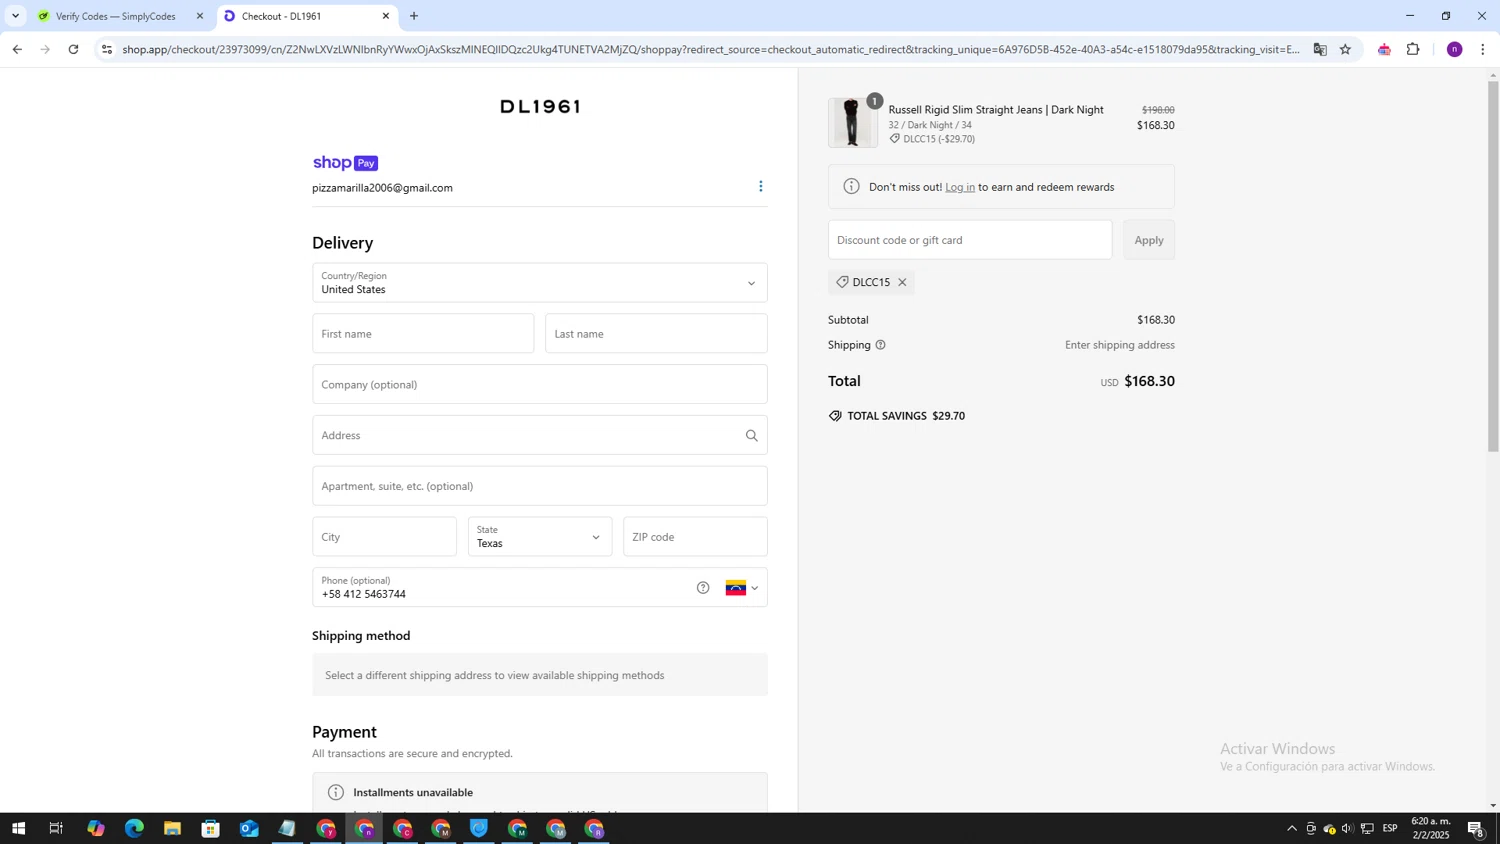1500x844 pixels.
Task: Open Microsoft Store from the taskbar
Action: 210,828
